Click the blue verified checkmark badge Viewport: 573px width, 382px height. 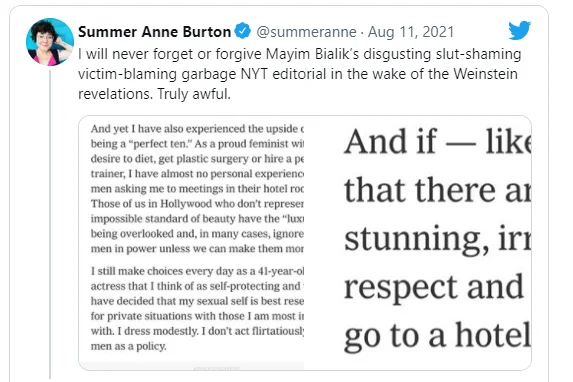242,31
